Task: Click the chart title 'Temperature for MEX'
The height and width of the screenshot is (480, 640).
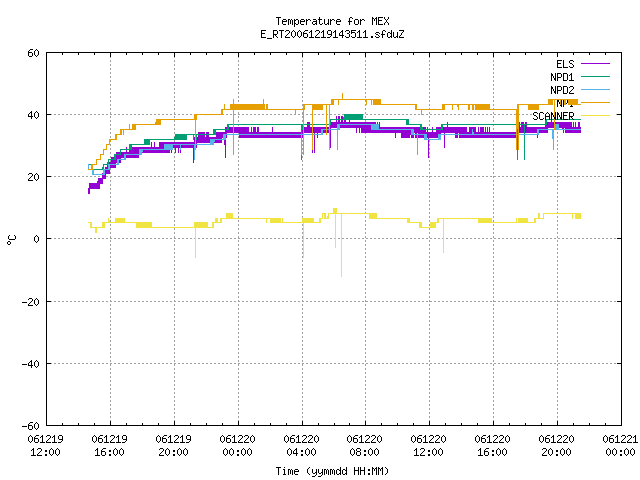Action: coord(332,21)
